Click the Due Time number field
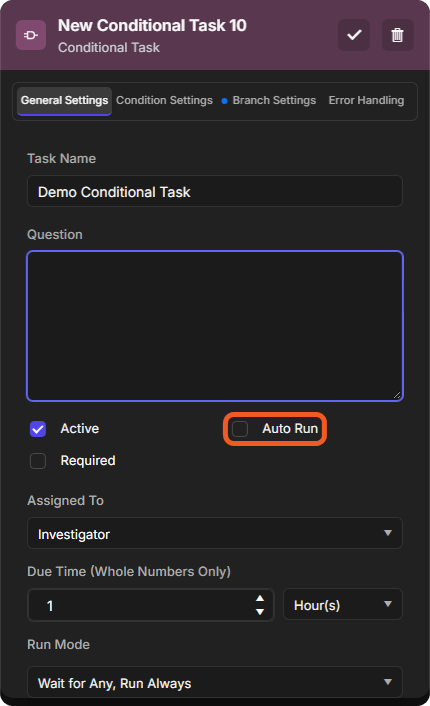 pyautogui.click(x=150, y=605)
